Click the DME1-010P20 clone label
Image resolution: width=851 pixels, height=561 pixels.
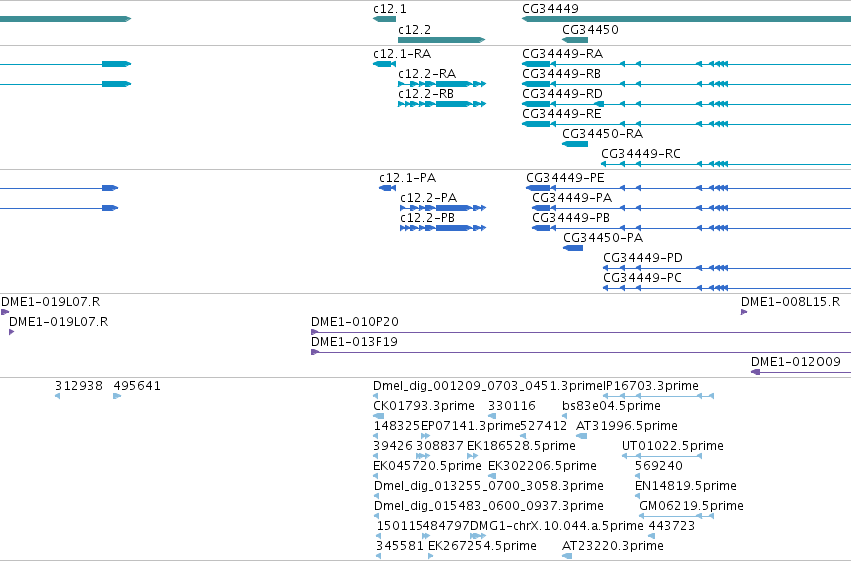coord(355,323)
